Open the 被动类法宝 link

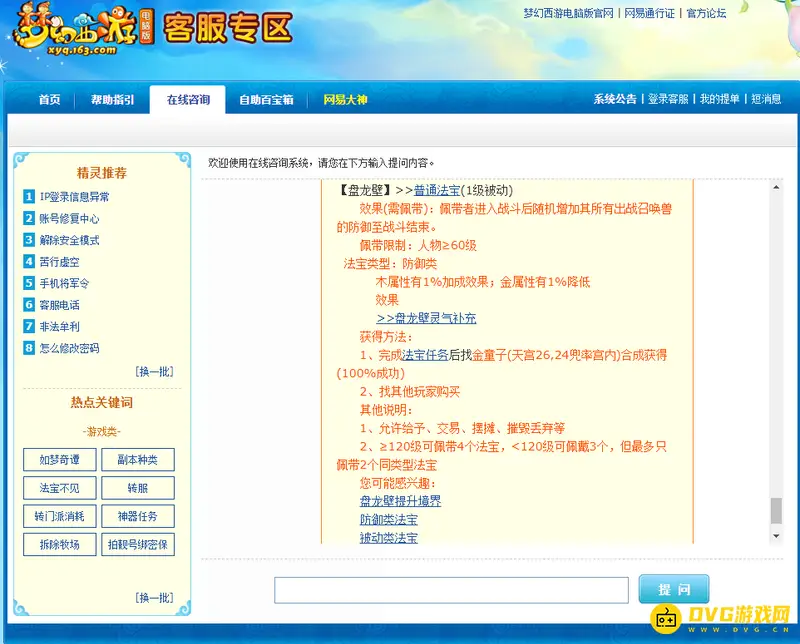point(389,538)
